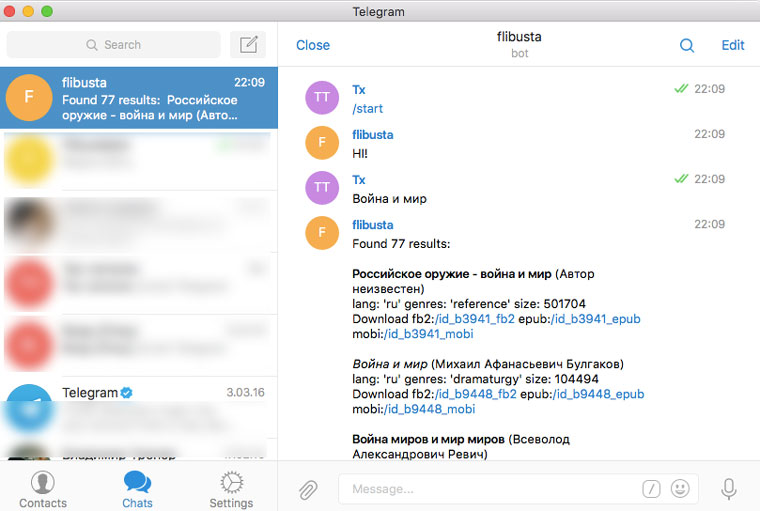Click the orange F avatar beside the HI! message
This screenshot has height=511, width=760.
pos(322,143)
